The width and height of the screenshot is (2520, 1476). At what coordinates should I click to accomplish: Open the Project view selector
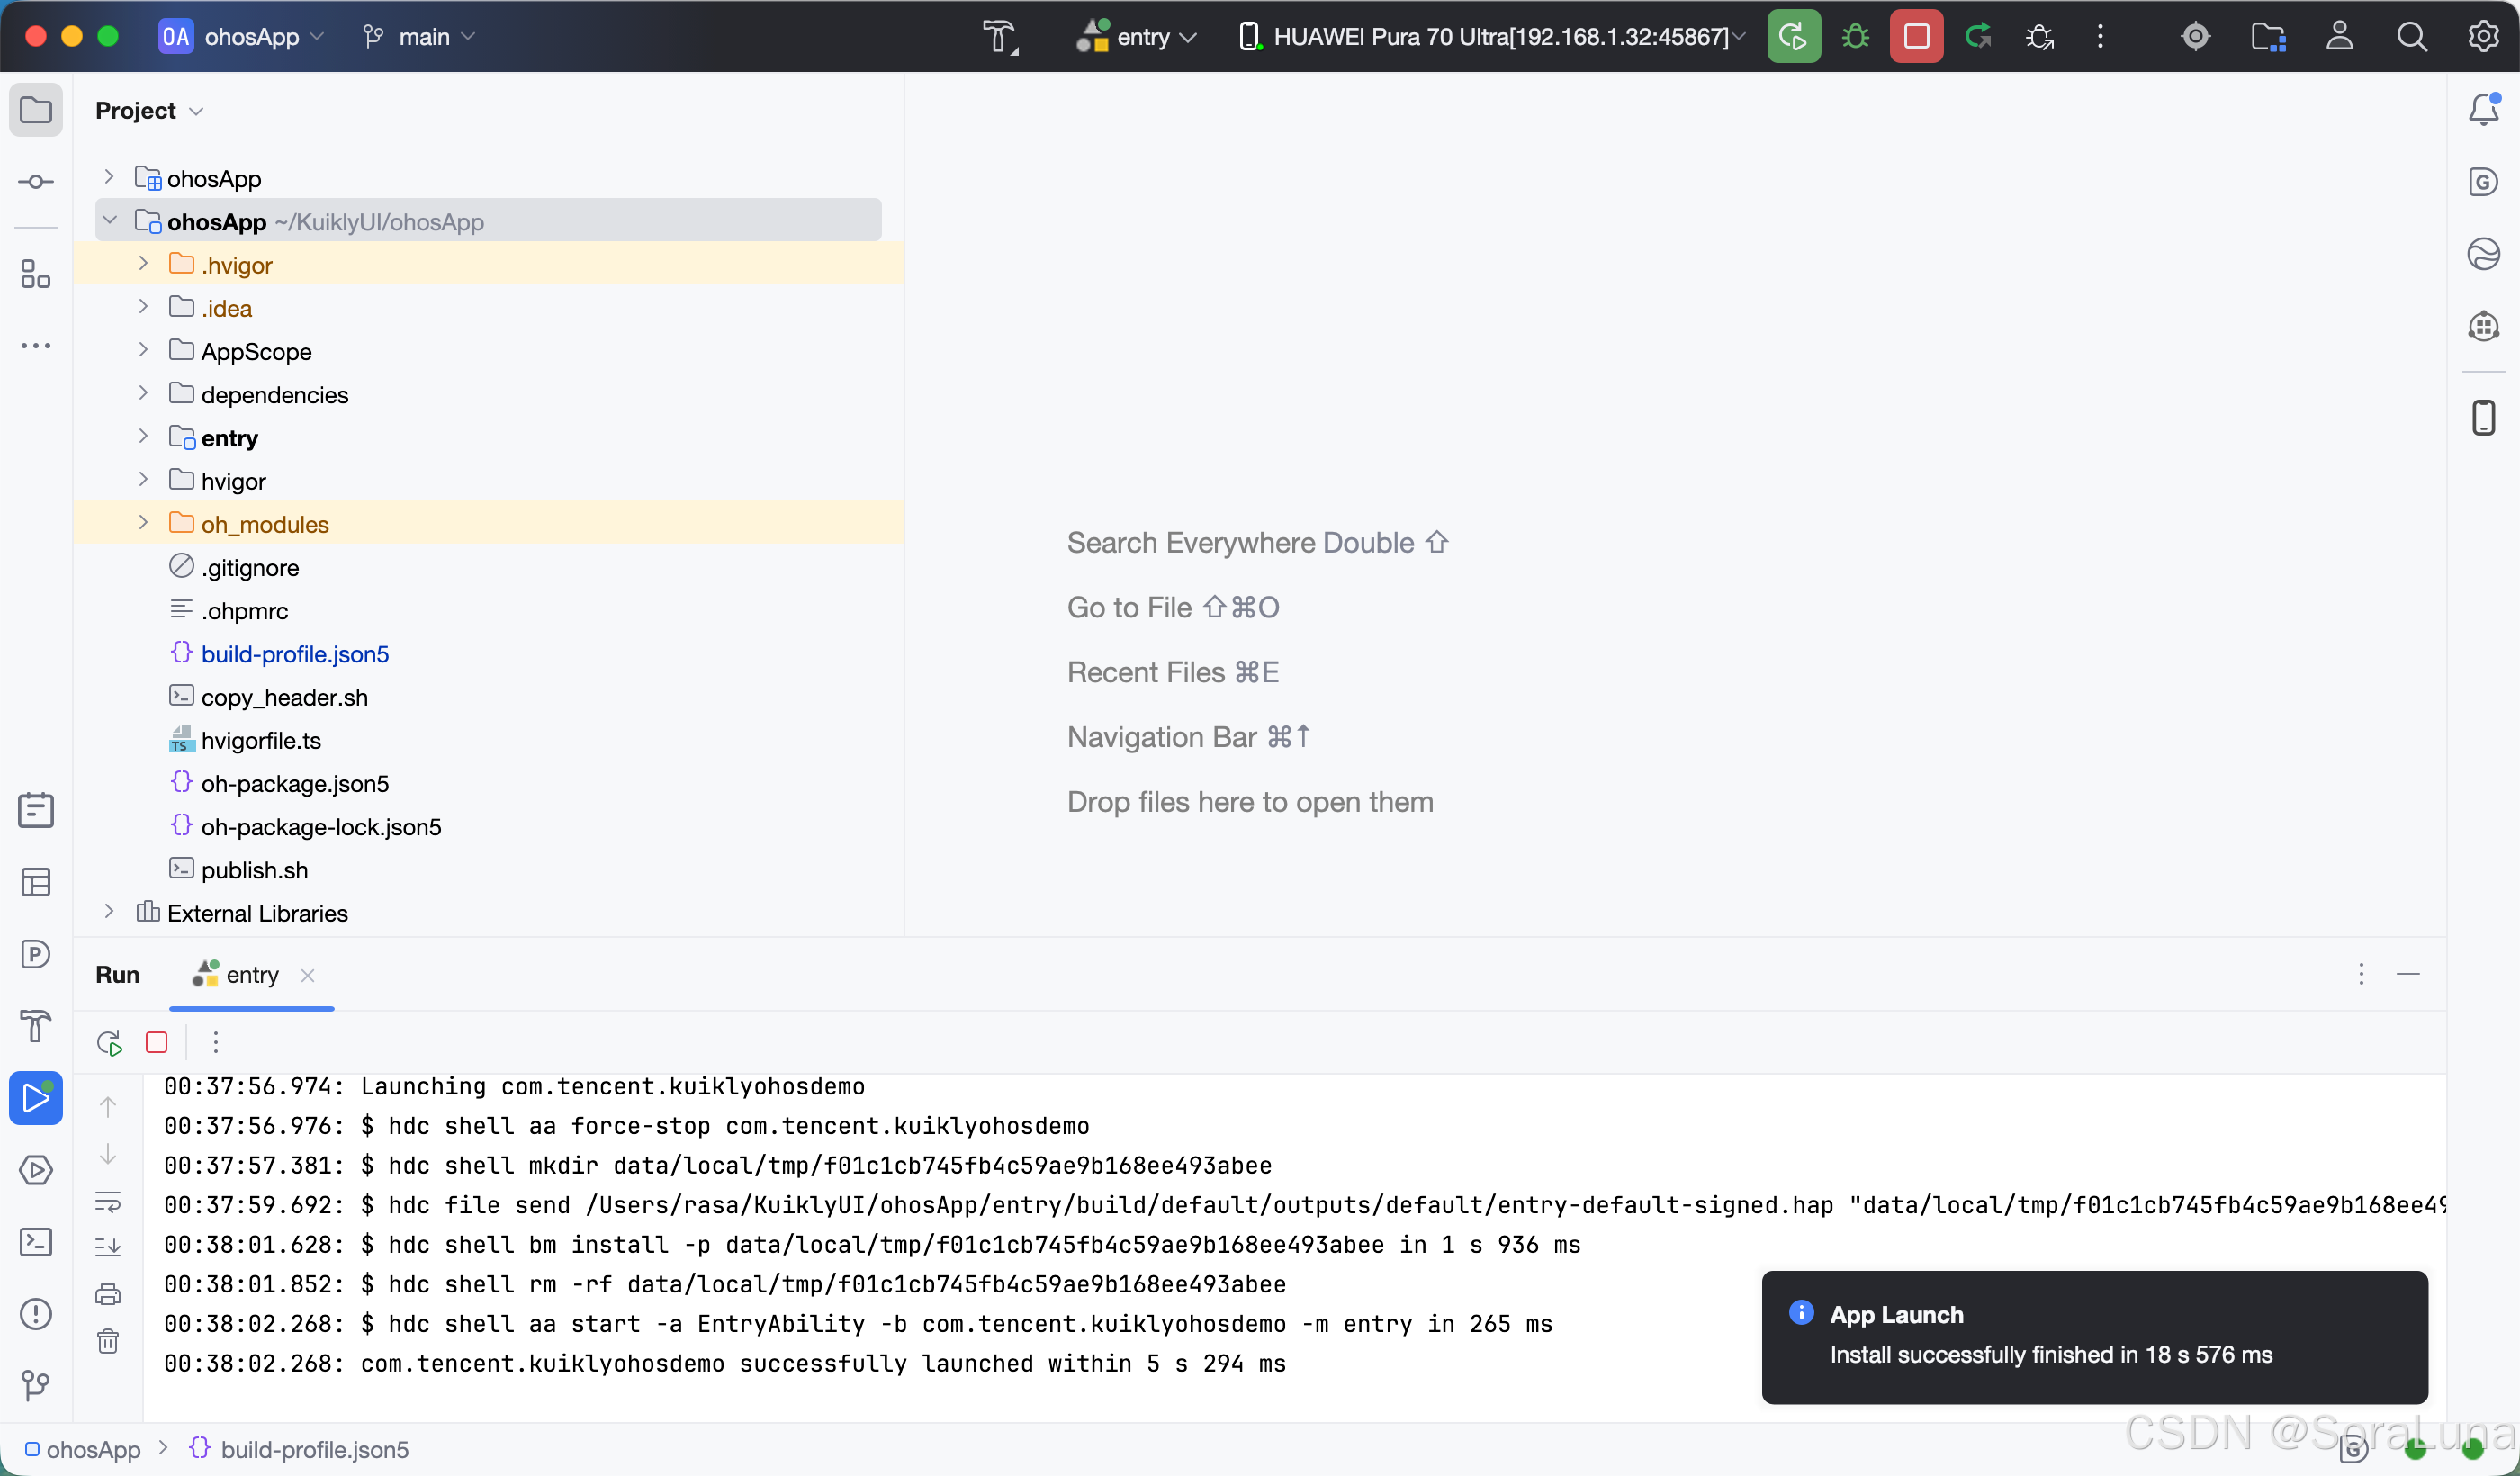[149, 110]
